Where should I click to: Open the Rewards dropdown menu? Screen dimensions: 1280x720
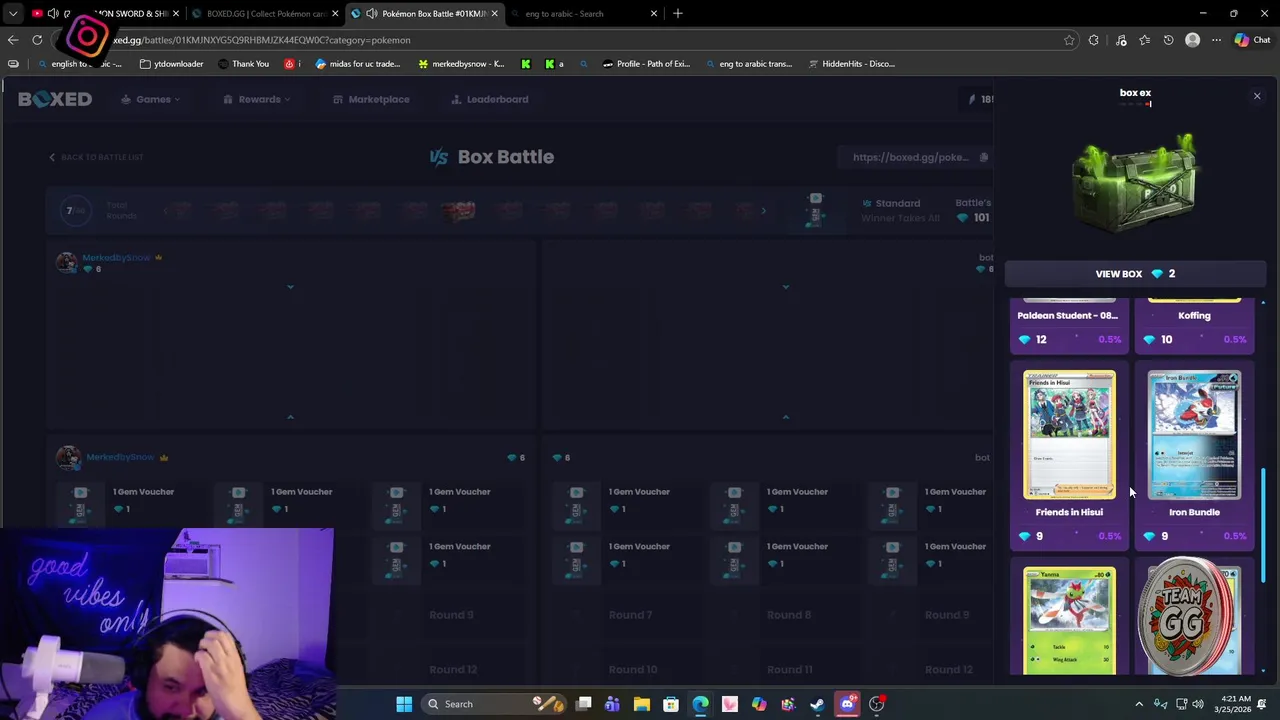coord(257,99)
